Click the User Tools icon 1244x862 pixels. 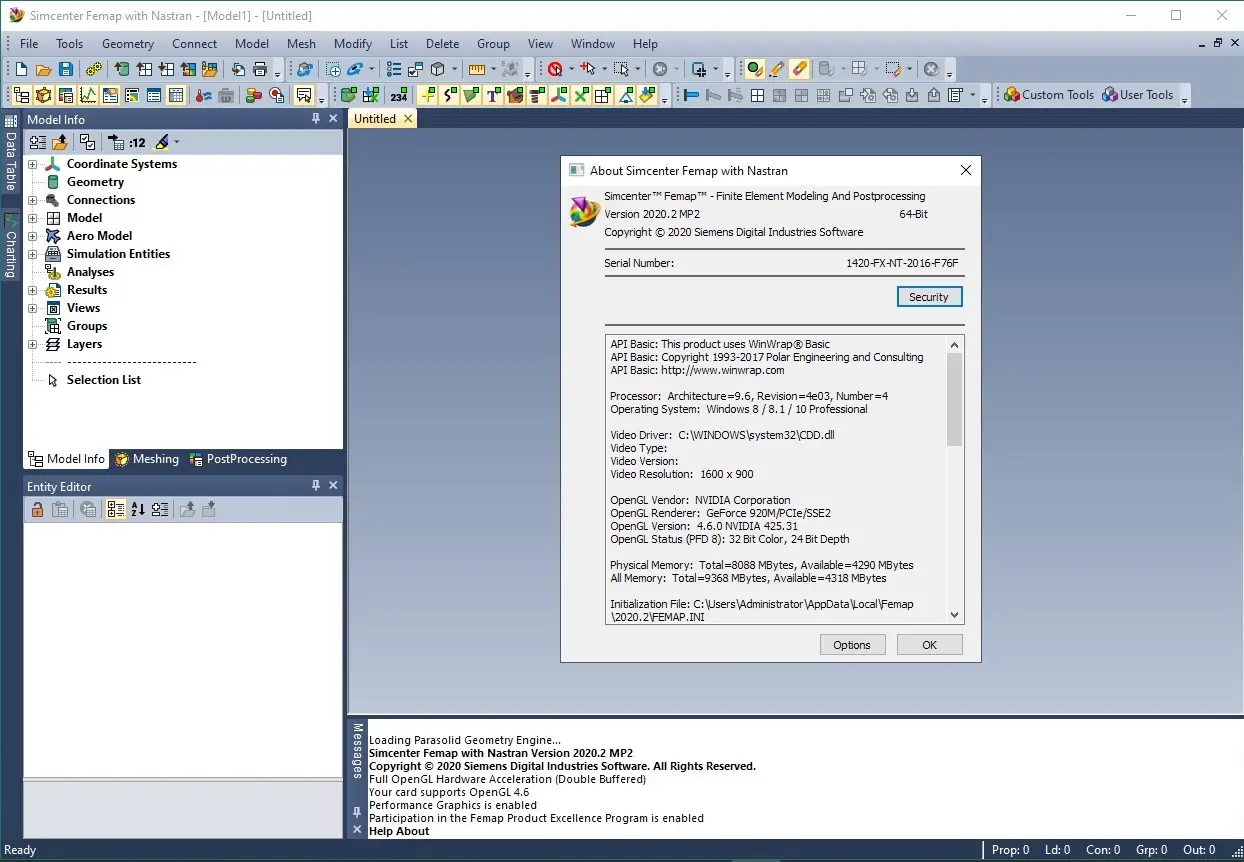pyautogui.click(x=1109, y=95)
